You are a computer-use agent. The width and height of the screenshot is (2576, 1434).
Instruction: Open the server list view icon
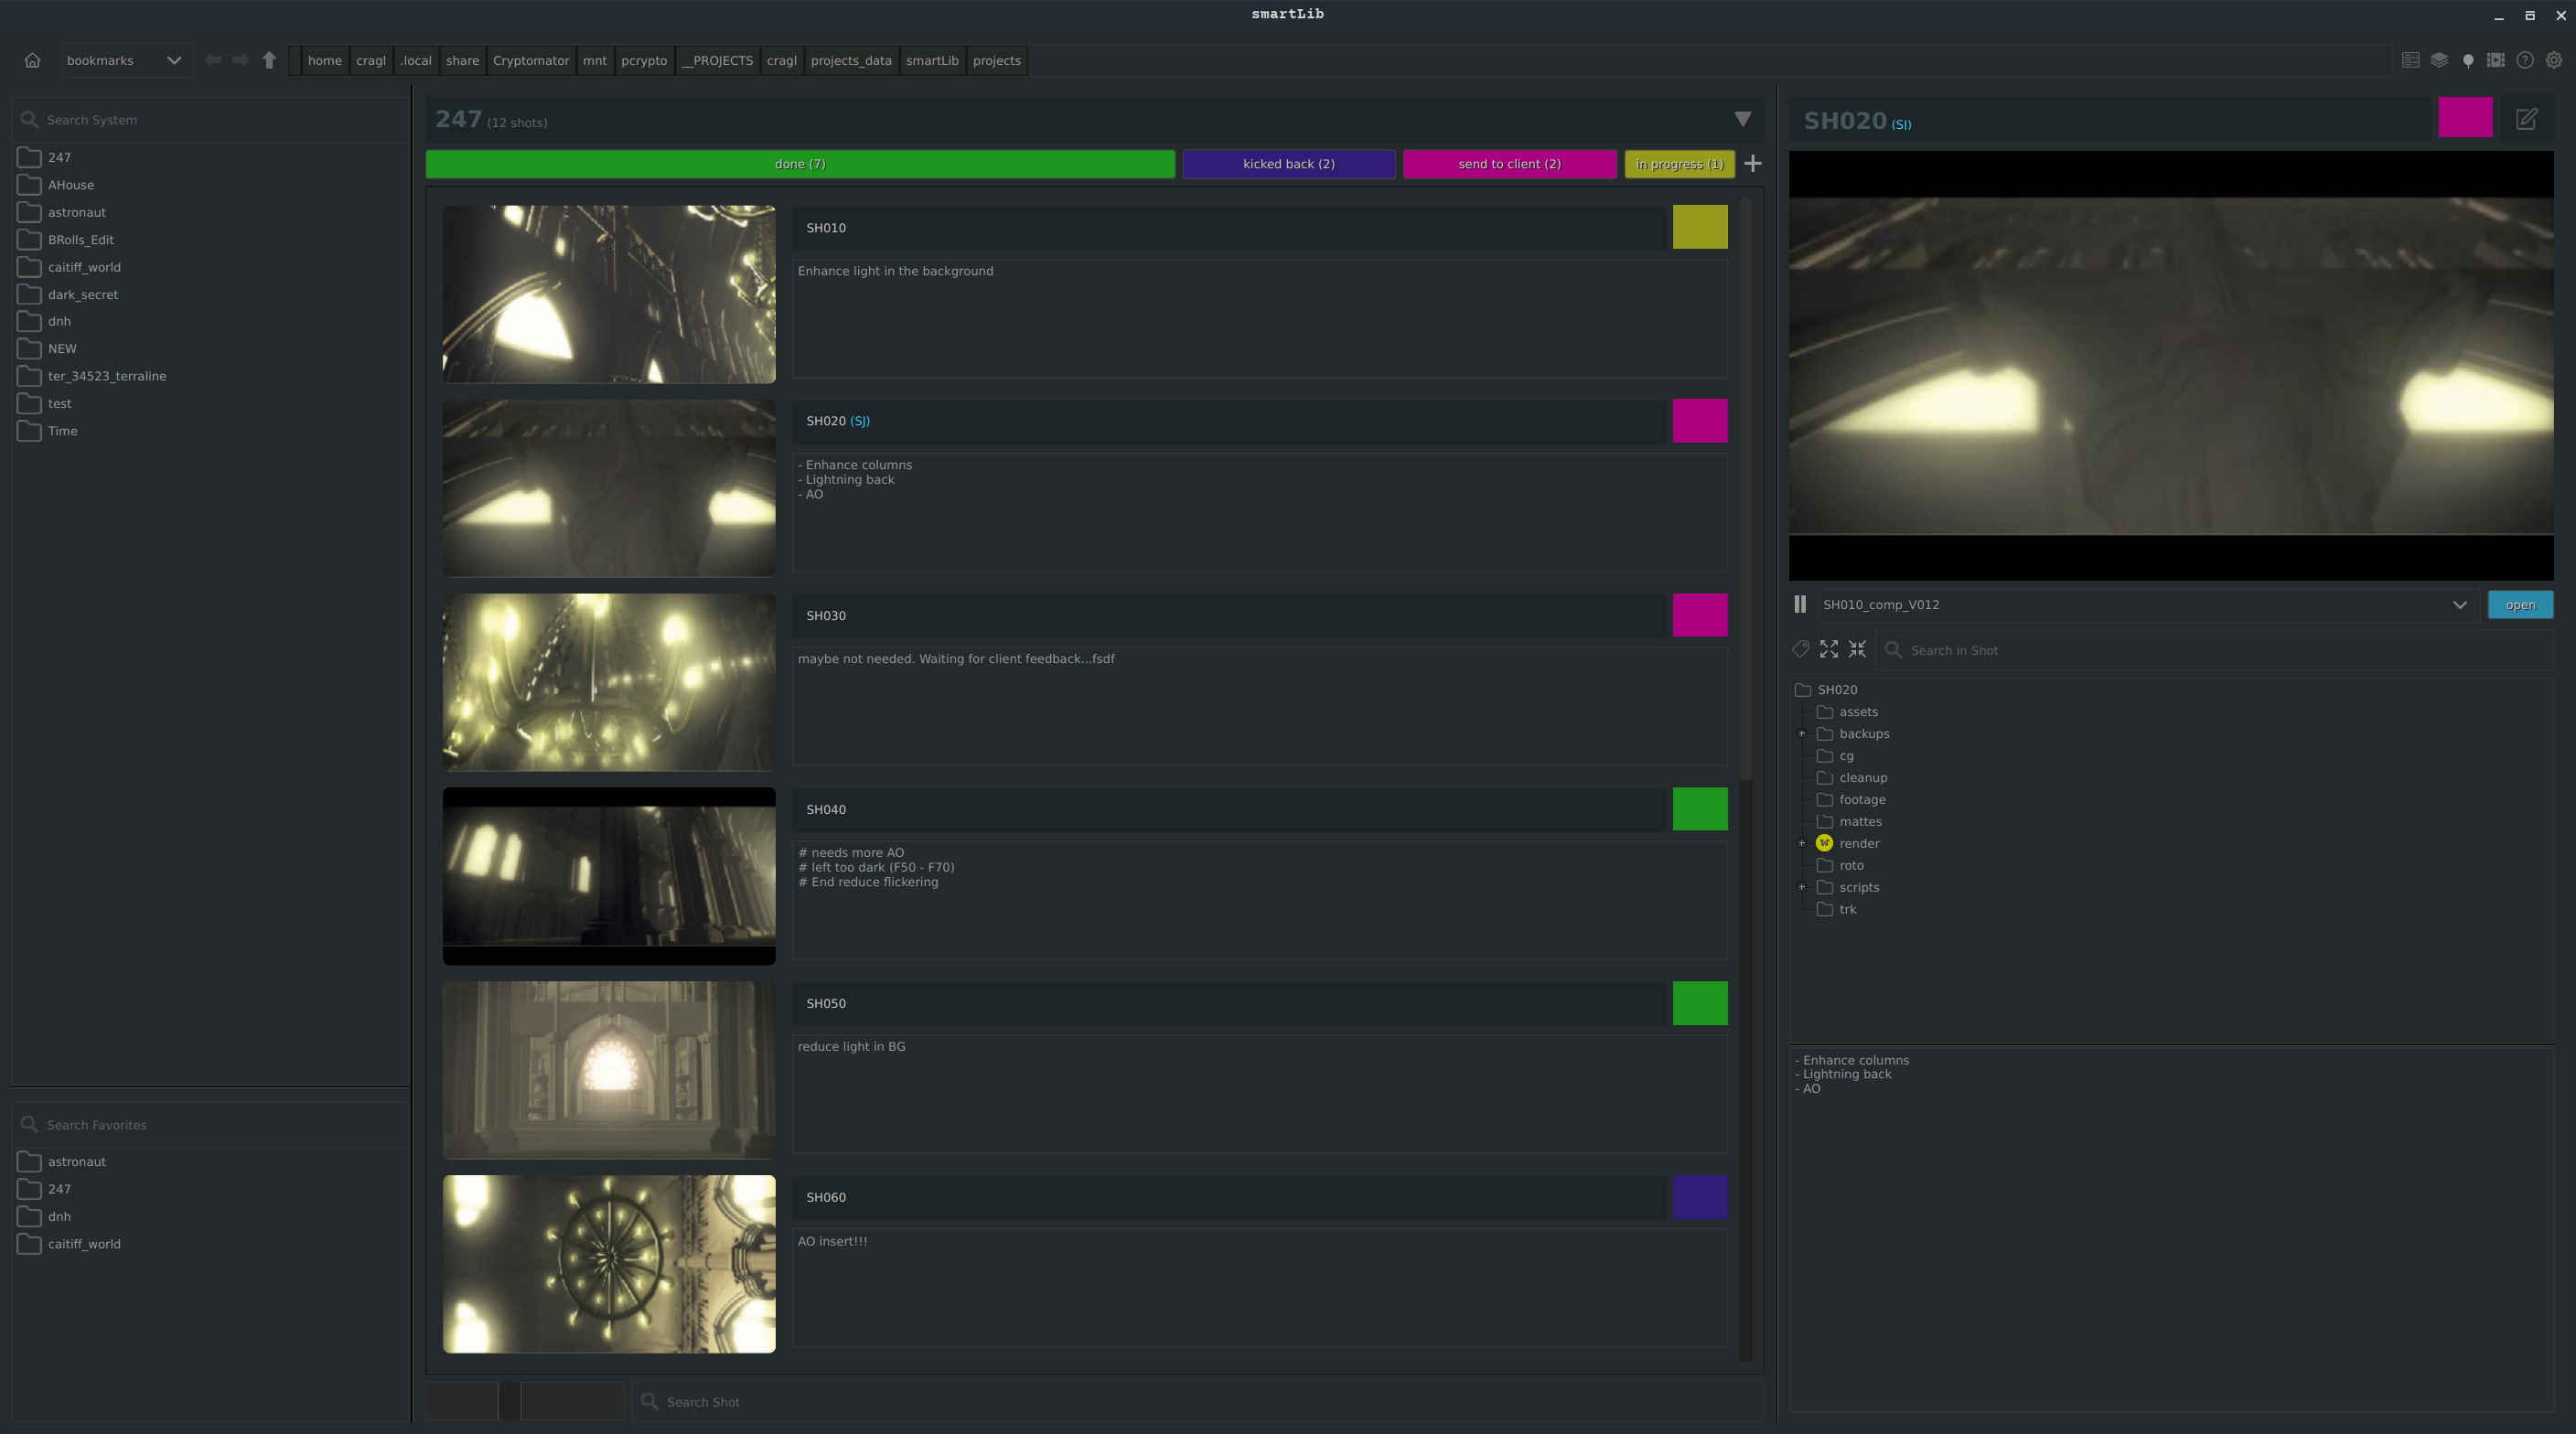2410,60
